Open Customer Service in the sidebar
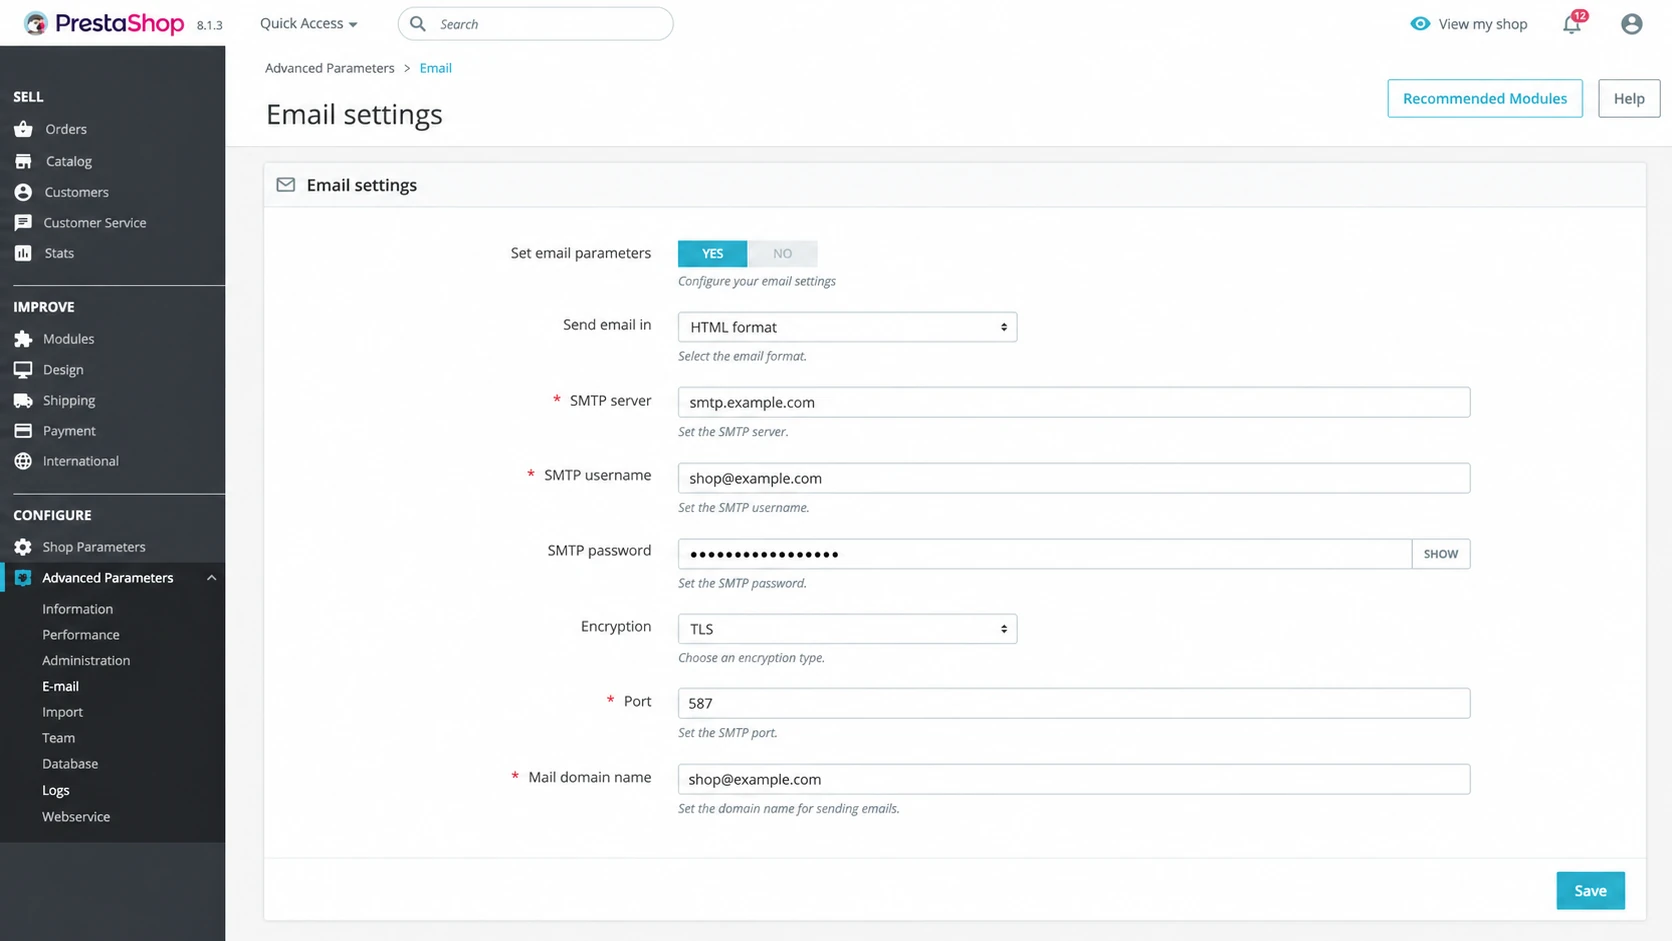 tap(94, 223)
